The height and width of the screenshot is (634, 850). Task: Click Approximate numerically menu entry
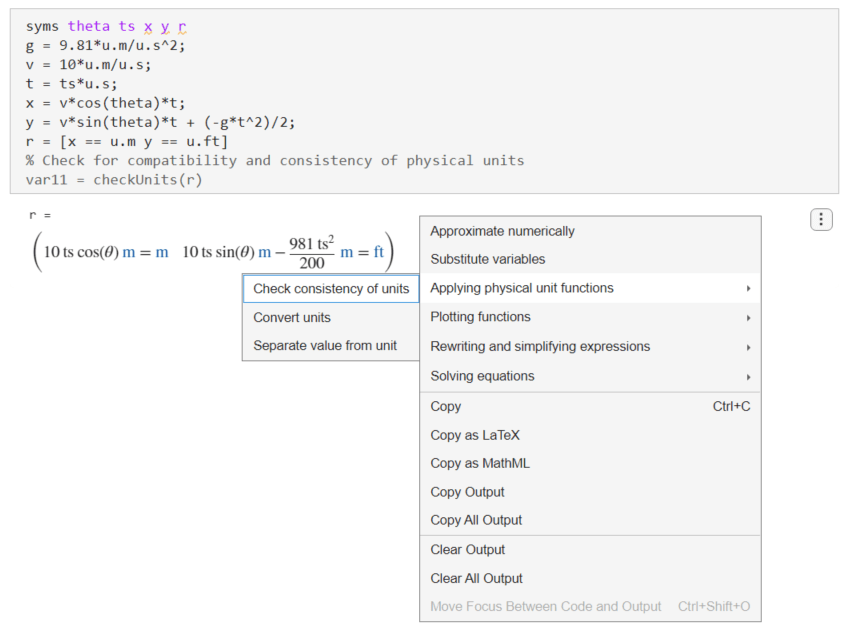point(502,231)
